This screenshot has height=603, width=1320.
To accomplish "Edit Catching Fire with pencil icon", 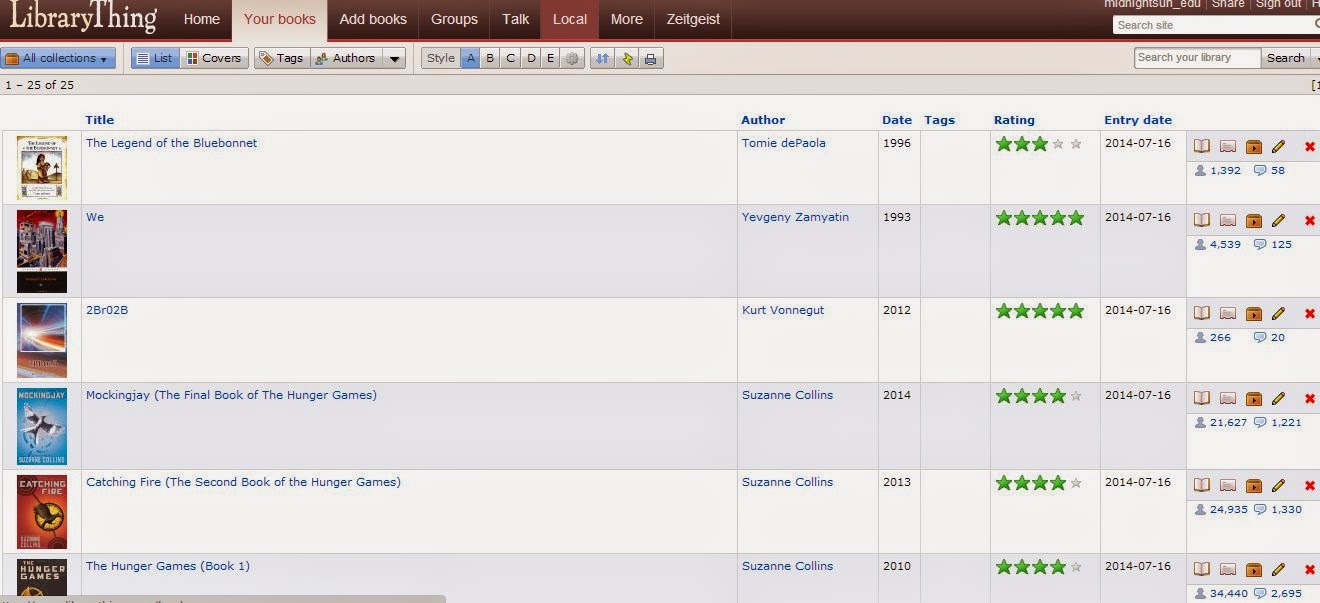I will (x=1278, y=485).
